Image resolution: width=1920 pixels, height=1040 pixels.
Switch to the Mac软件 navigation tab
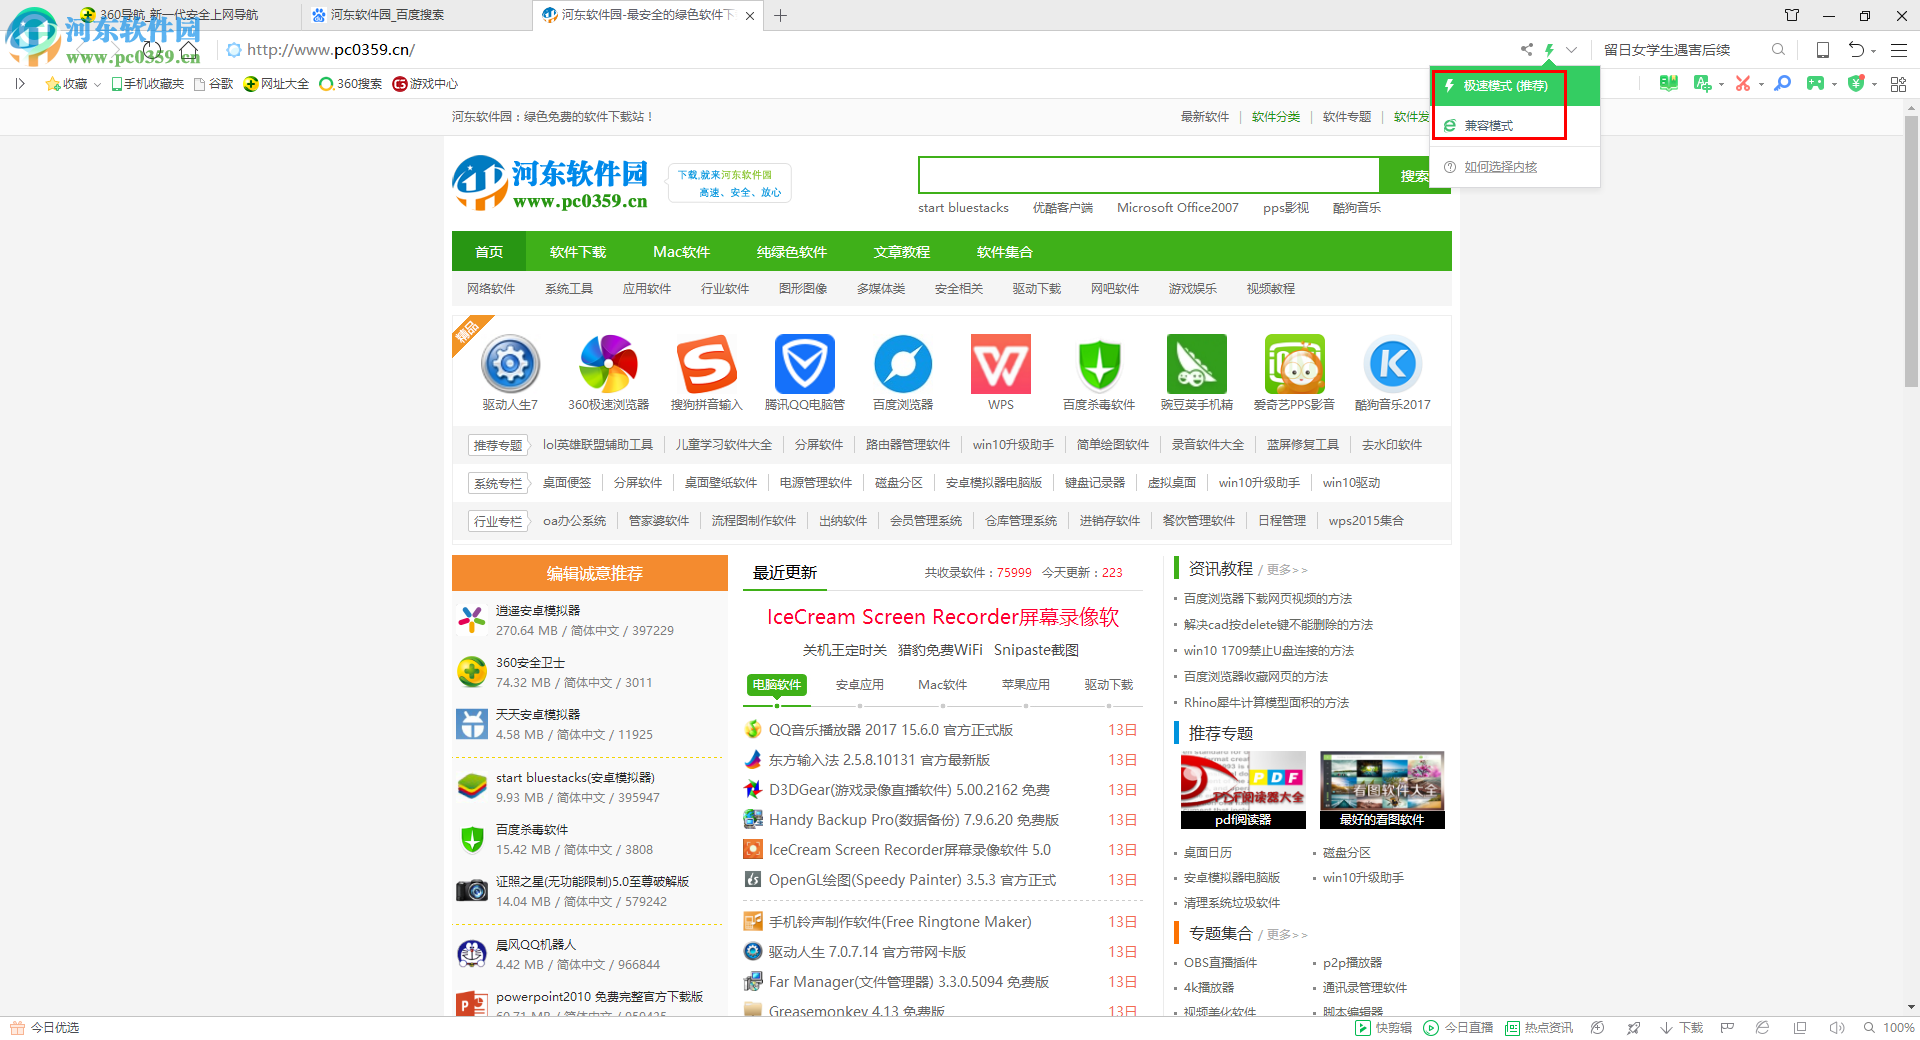681,251
